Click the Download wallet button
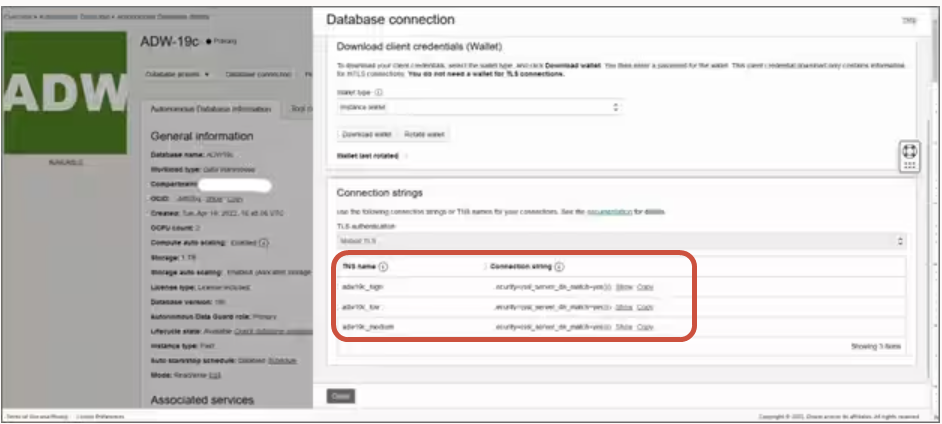Image resolution: width=942 pixels, height=424 pixels. [x=366, y=135]
